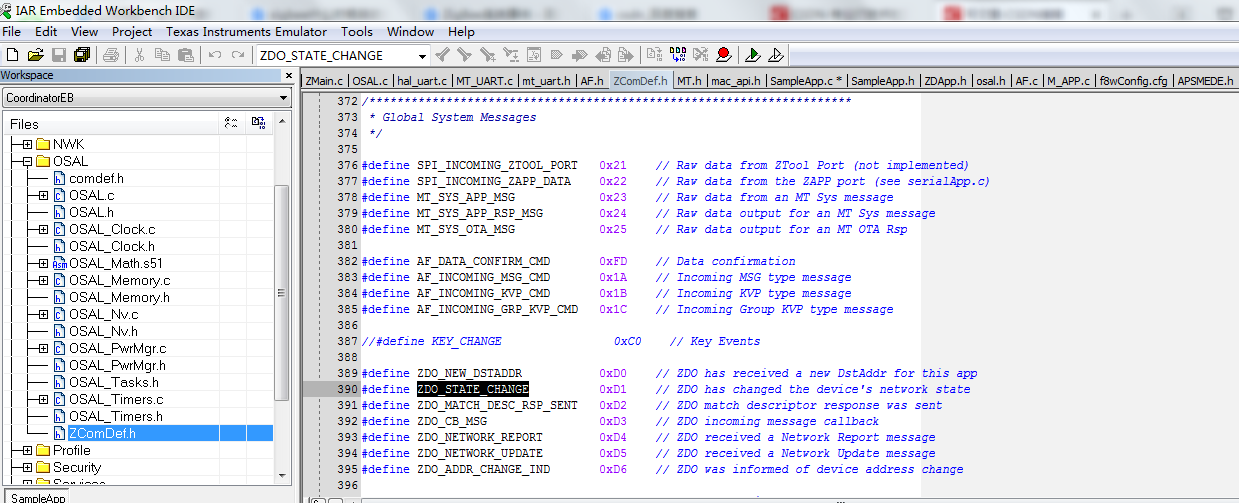Open the CoordinatorEB configuration dropdown
This screenshot has width=1239, height=503.
tap(284, 98)
